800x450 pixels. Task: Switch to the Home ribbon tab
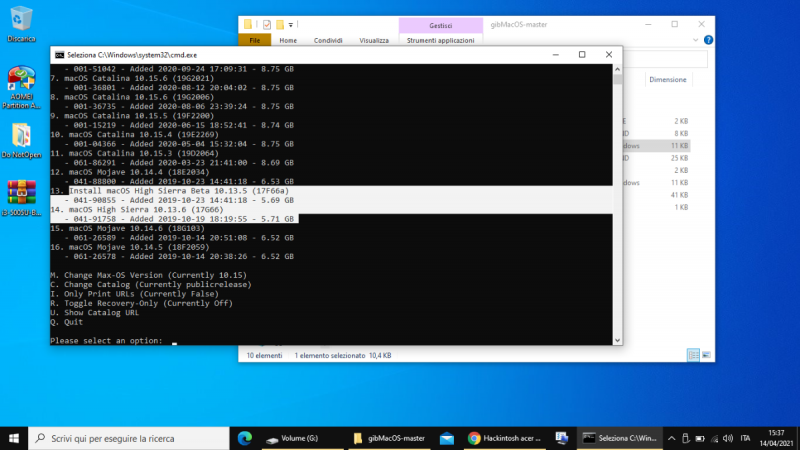[288, 40]
